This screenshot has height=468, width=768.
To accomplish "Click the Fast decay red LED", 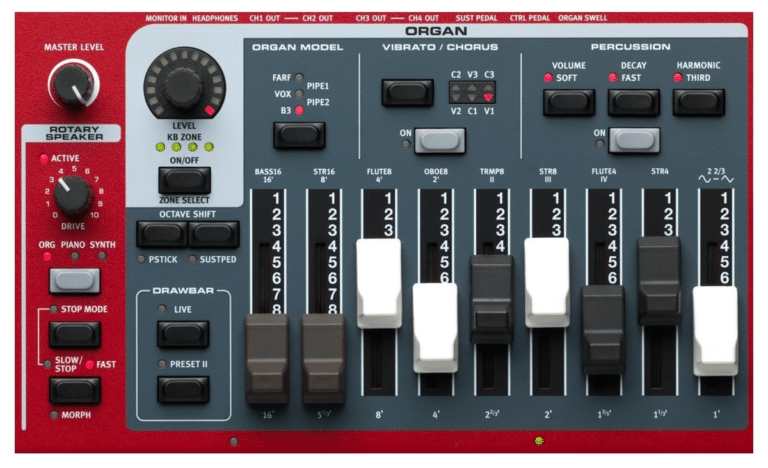I will 613,77.
